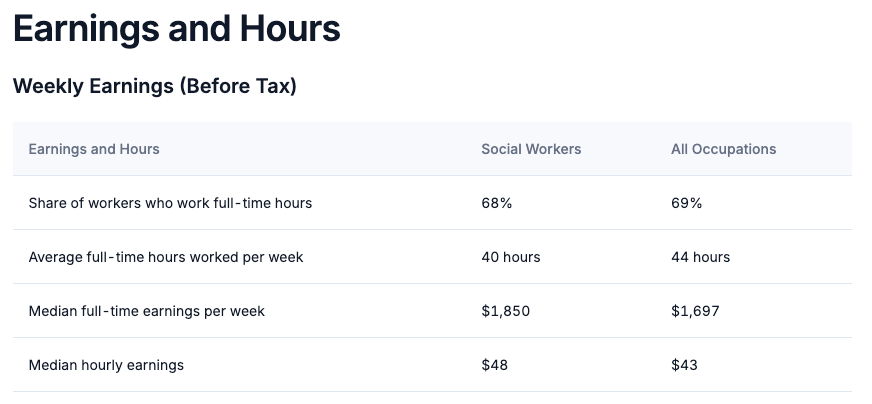Select the 'All Occupations' column header

[723, 149]
